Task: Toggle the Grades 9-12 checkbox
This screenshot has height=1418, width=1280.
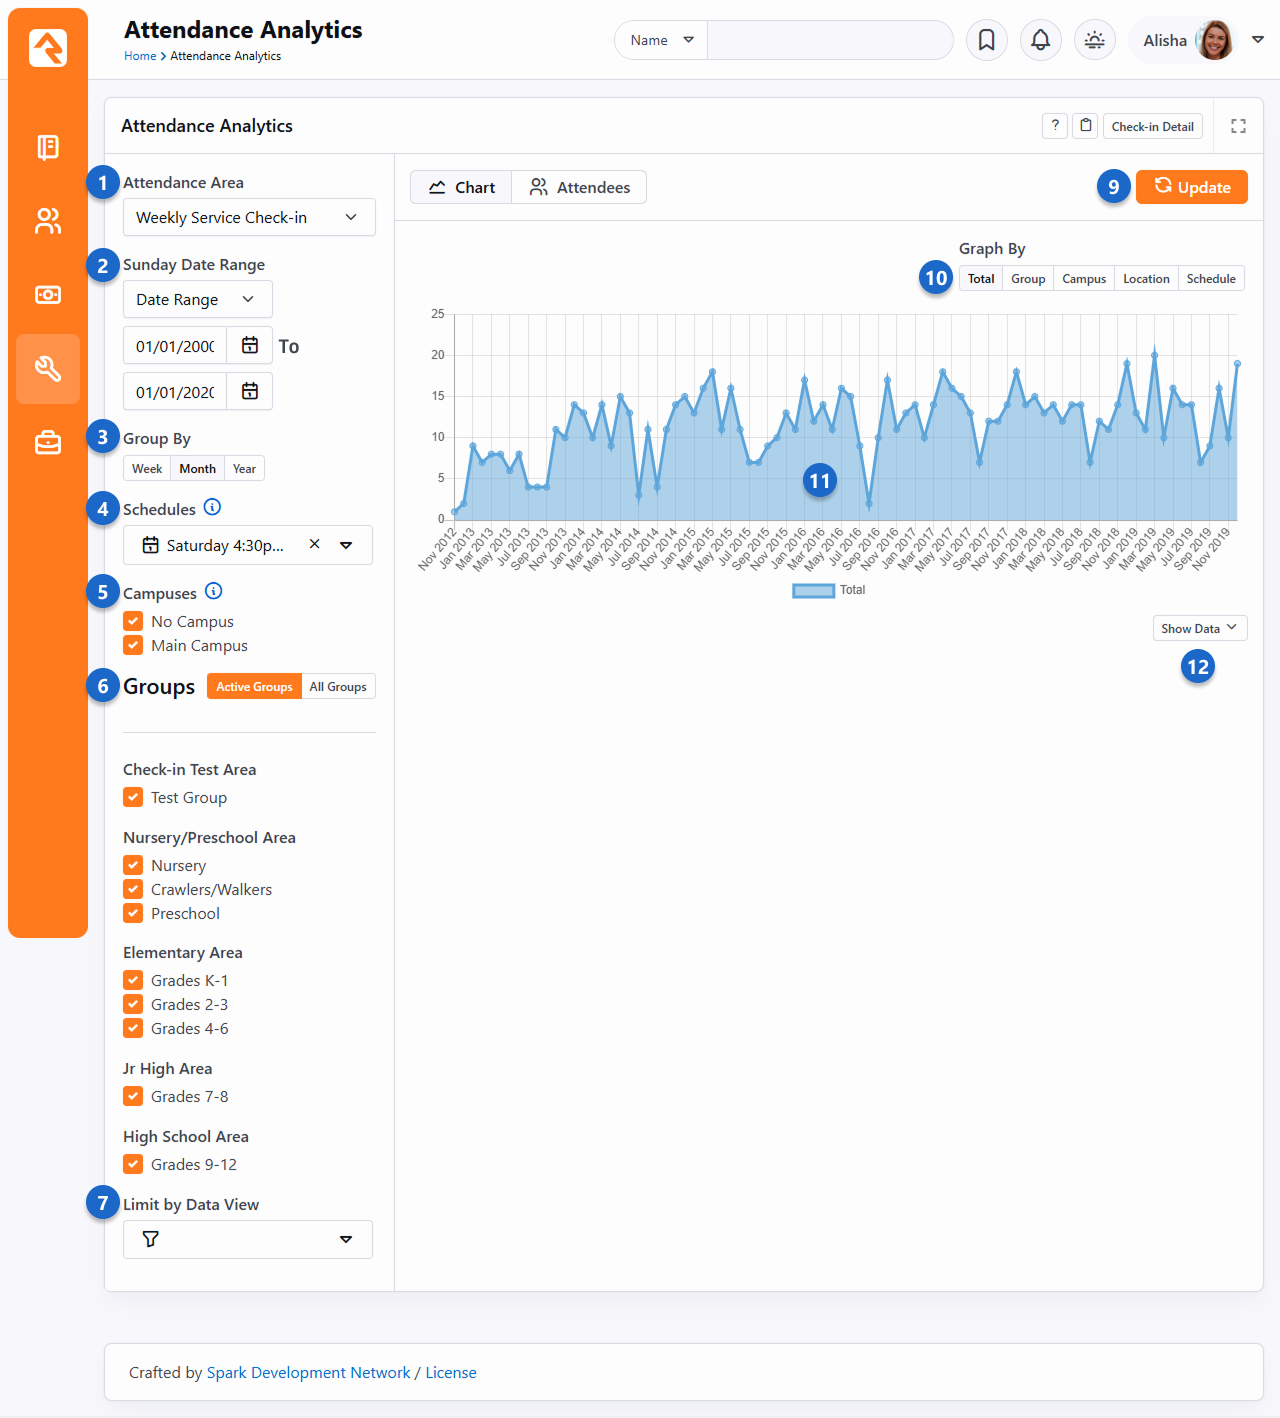Action: click(133, 1164)
